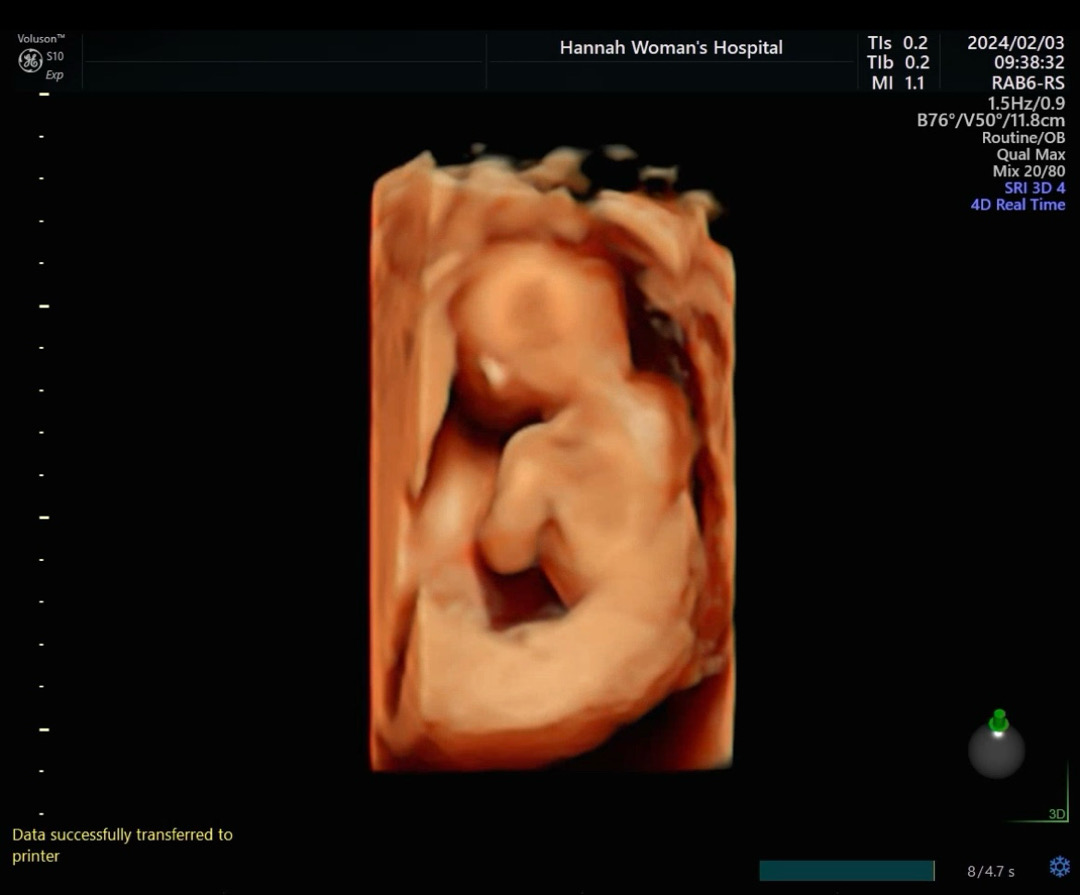Select the SRI 3D 4 setting
This screenshot has height=895, width=1080.
tap(1034, 188)
